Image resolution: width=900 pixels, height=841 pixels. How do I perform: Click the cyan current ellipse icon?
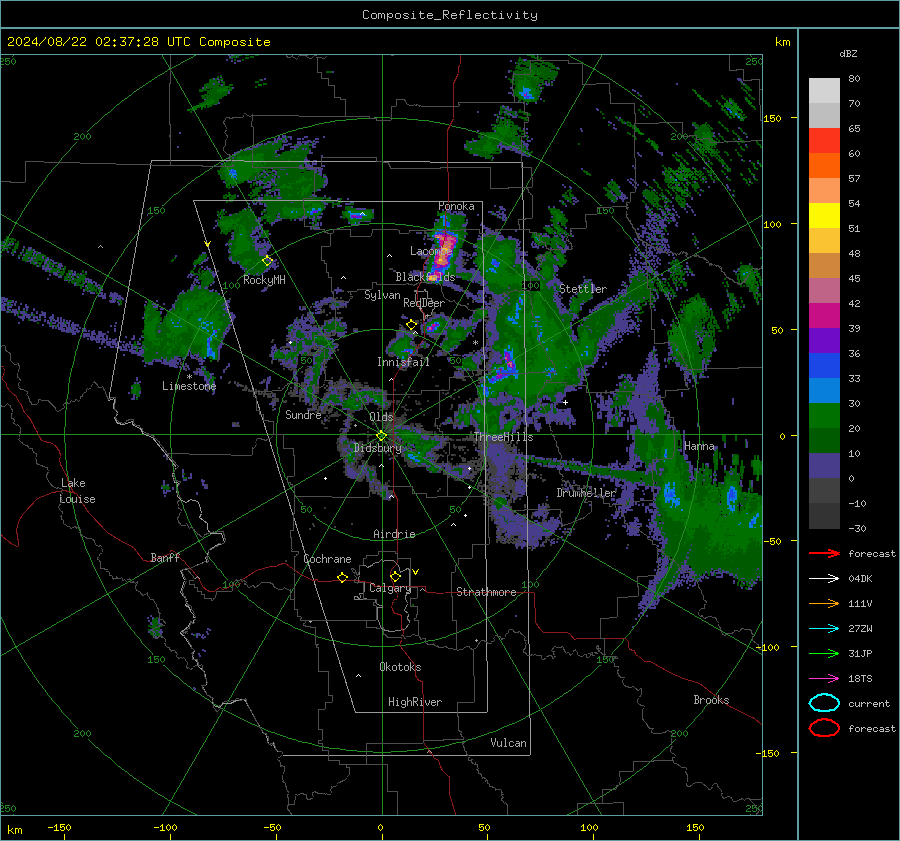click(x=824, y=703)
